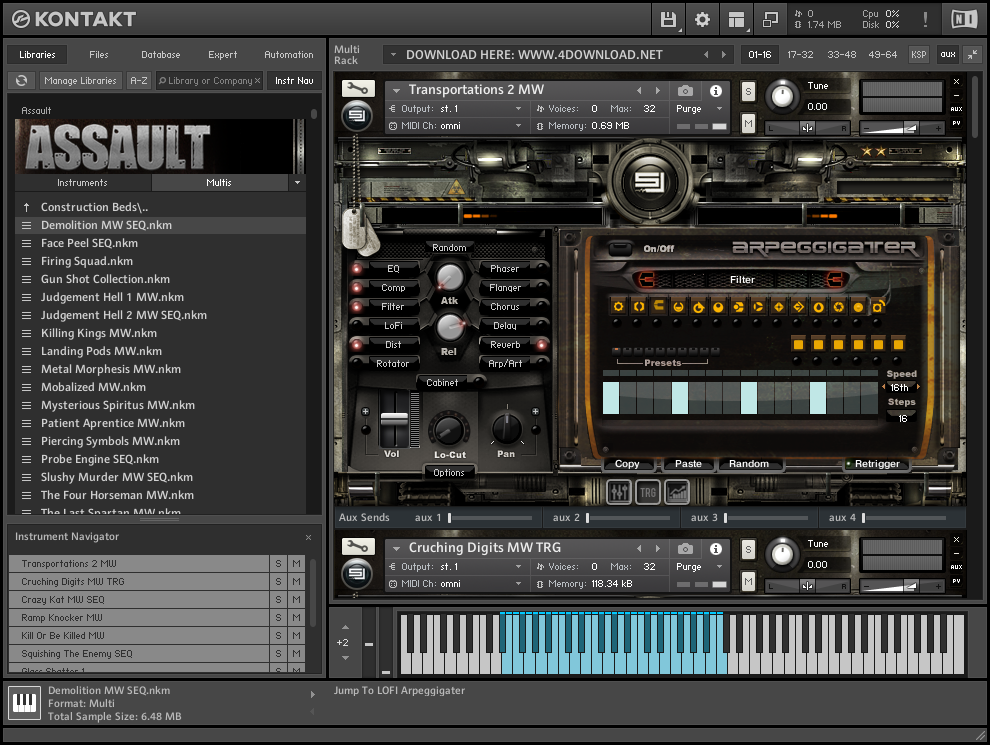Image resolution: width=990 pixels, height=745 pixels.
Task: Click the Tune knob of Transportations 2 MW
Action: tap(782, 96)
